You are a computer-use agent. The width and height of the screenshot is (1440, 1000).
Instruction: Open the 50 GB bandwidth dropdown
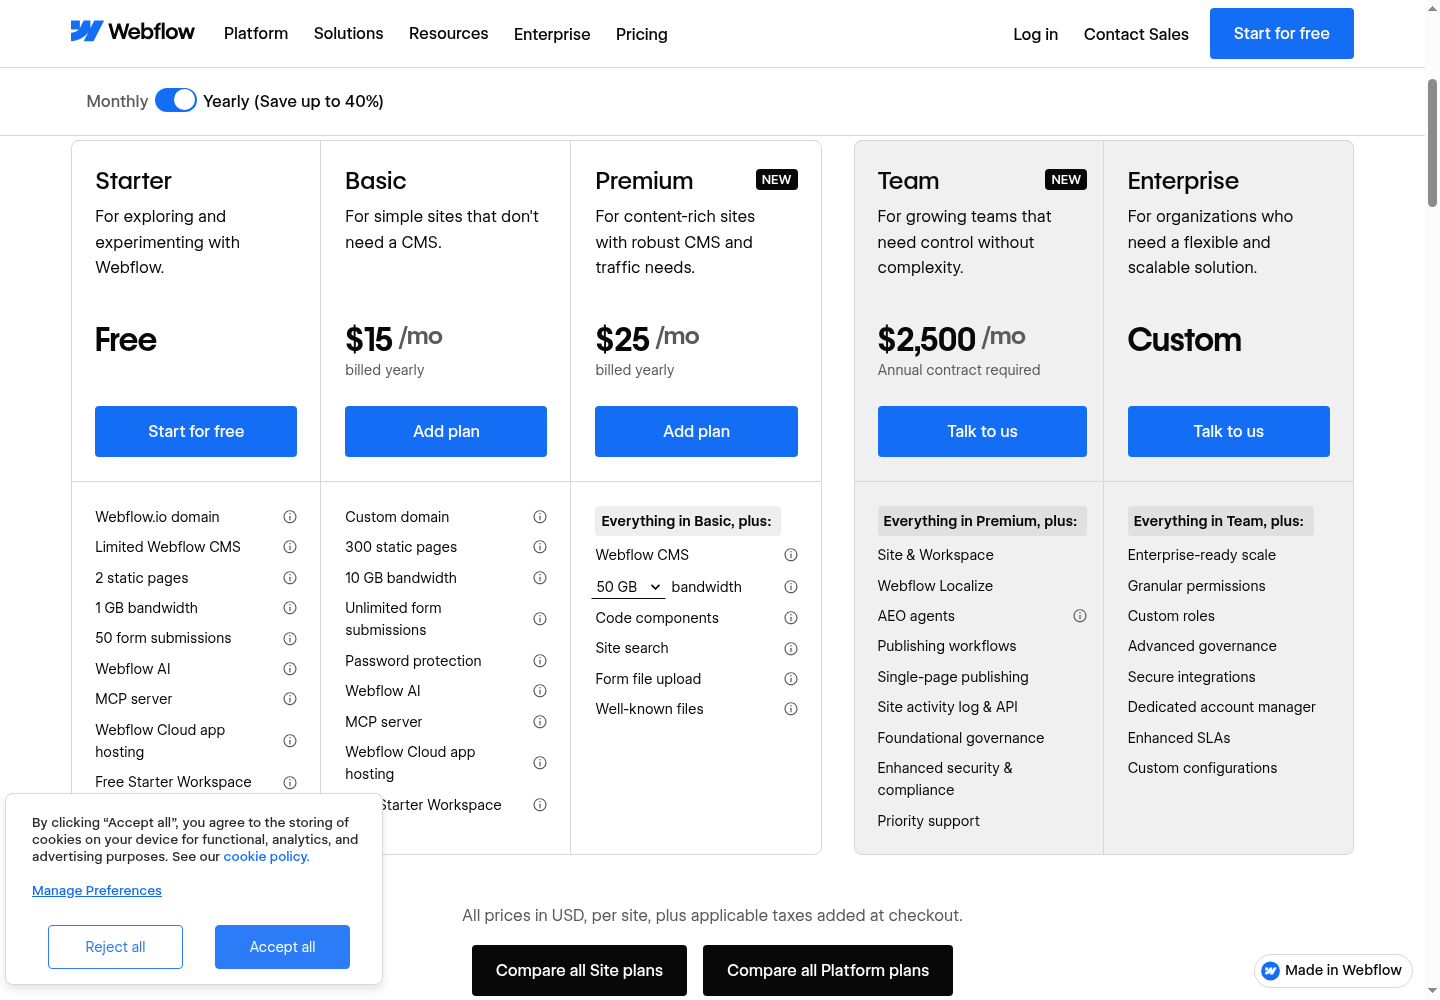tap(629, 587)
